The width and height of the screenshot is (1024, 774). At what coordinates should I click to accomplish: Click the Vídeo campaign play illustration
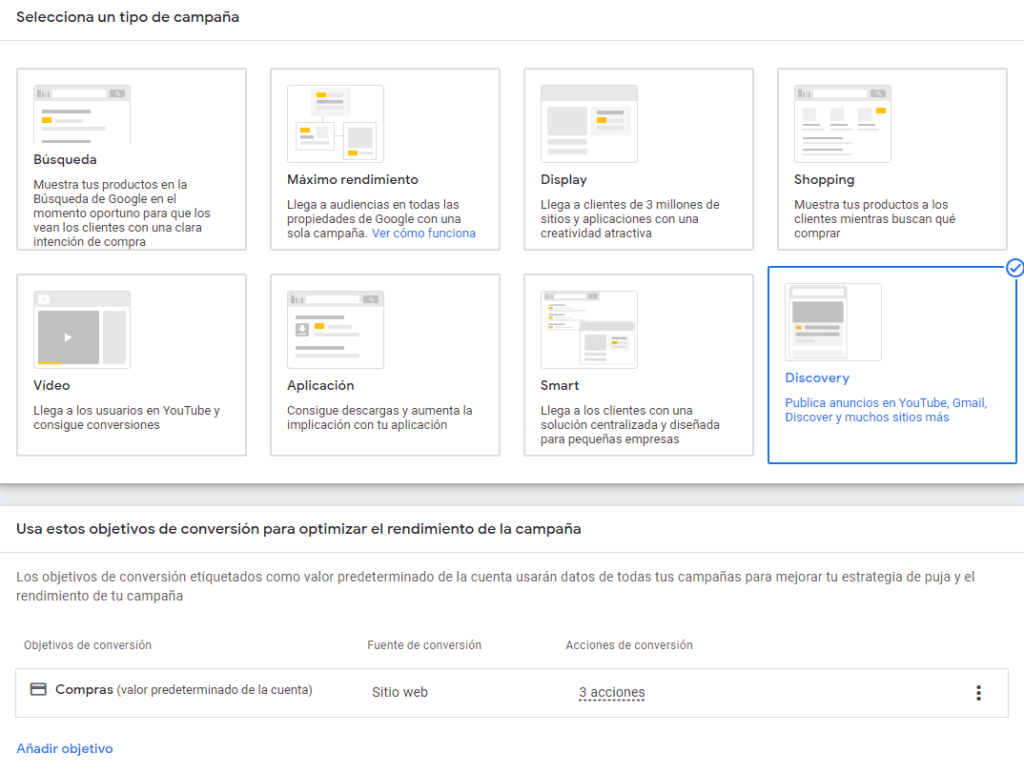coord(82,329)
